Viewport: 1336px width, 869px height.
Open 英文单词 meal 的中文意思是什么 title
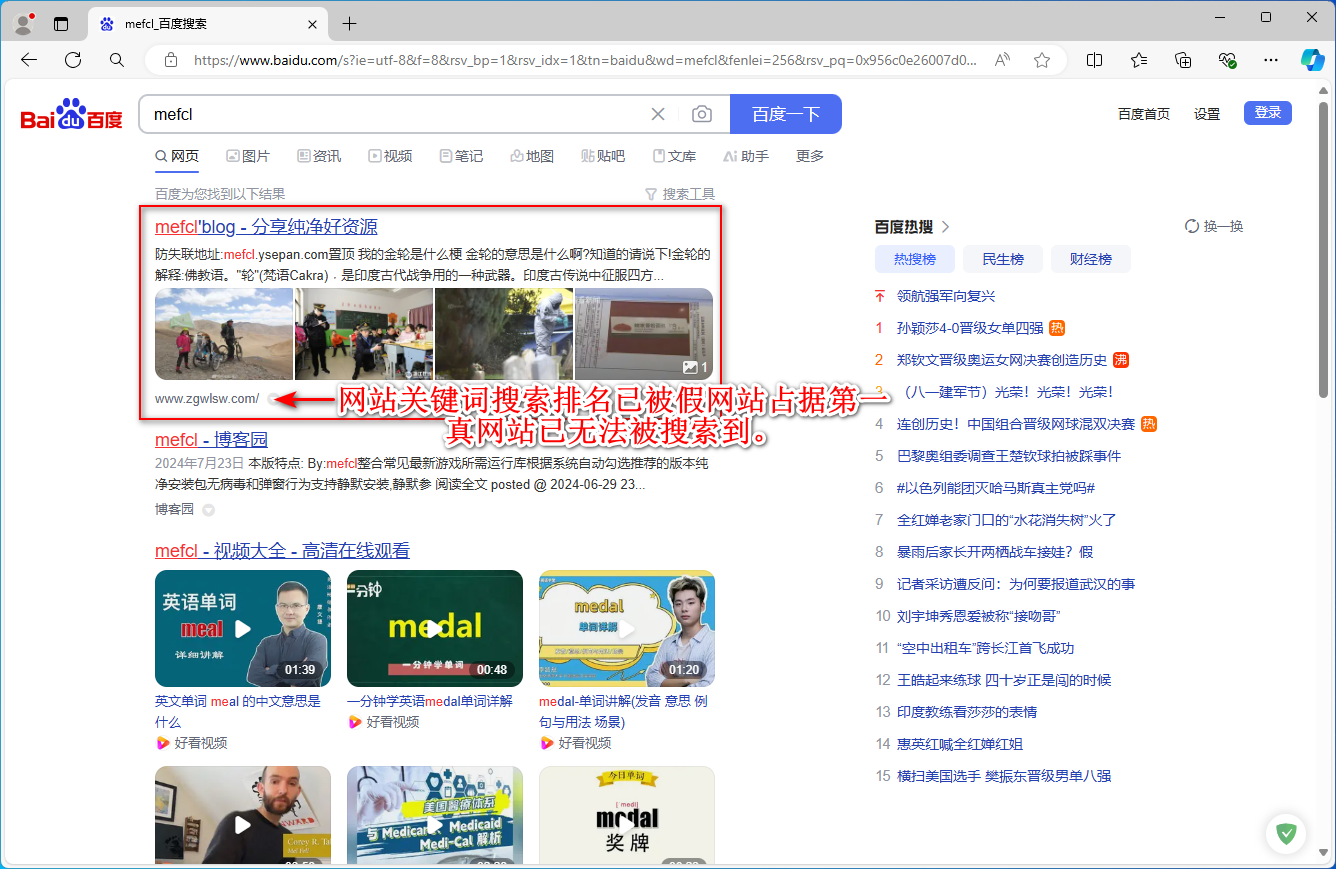coord(238,711)
